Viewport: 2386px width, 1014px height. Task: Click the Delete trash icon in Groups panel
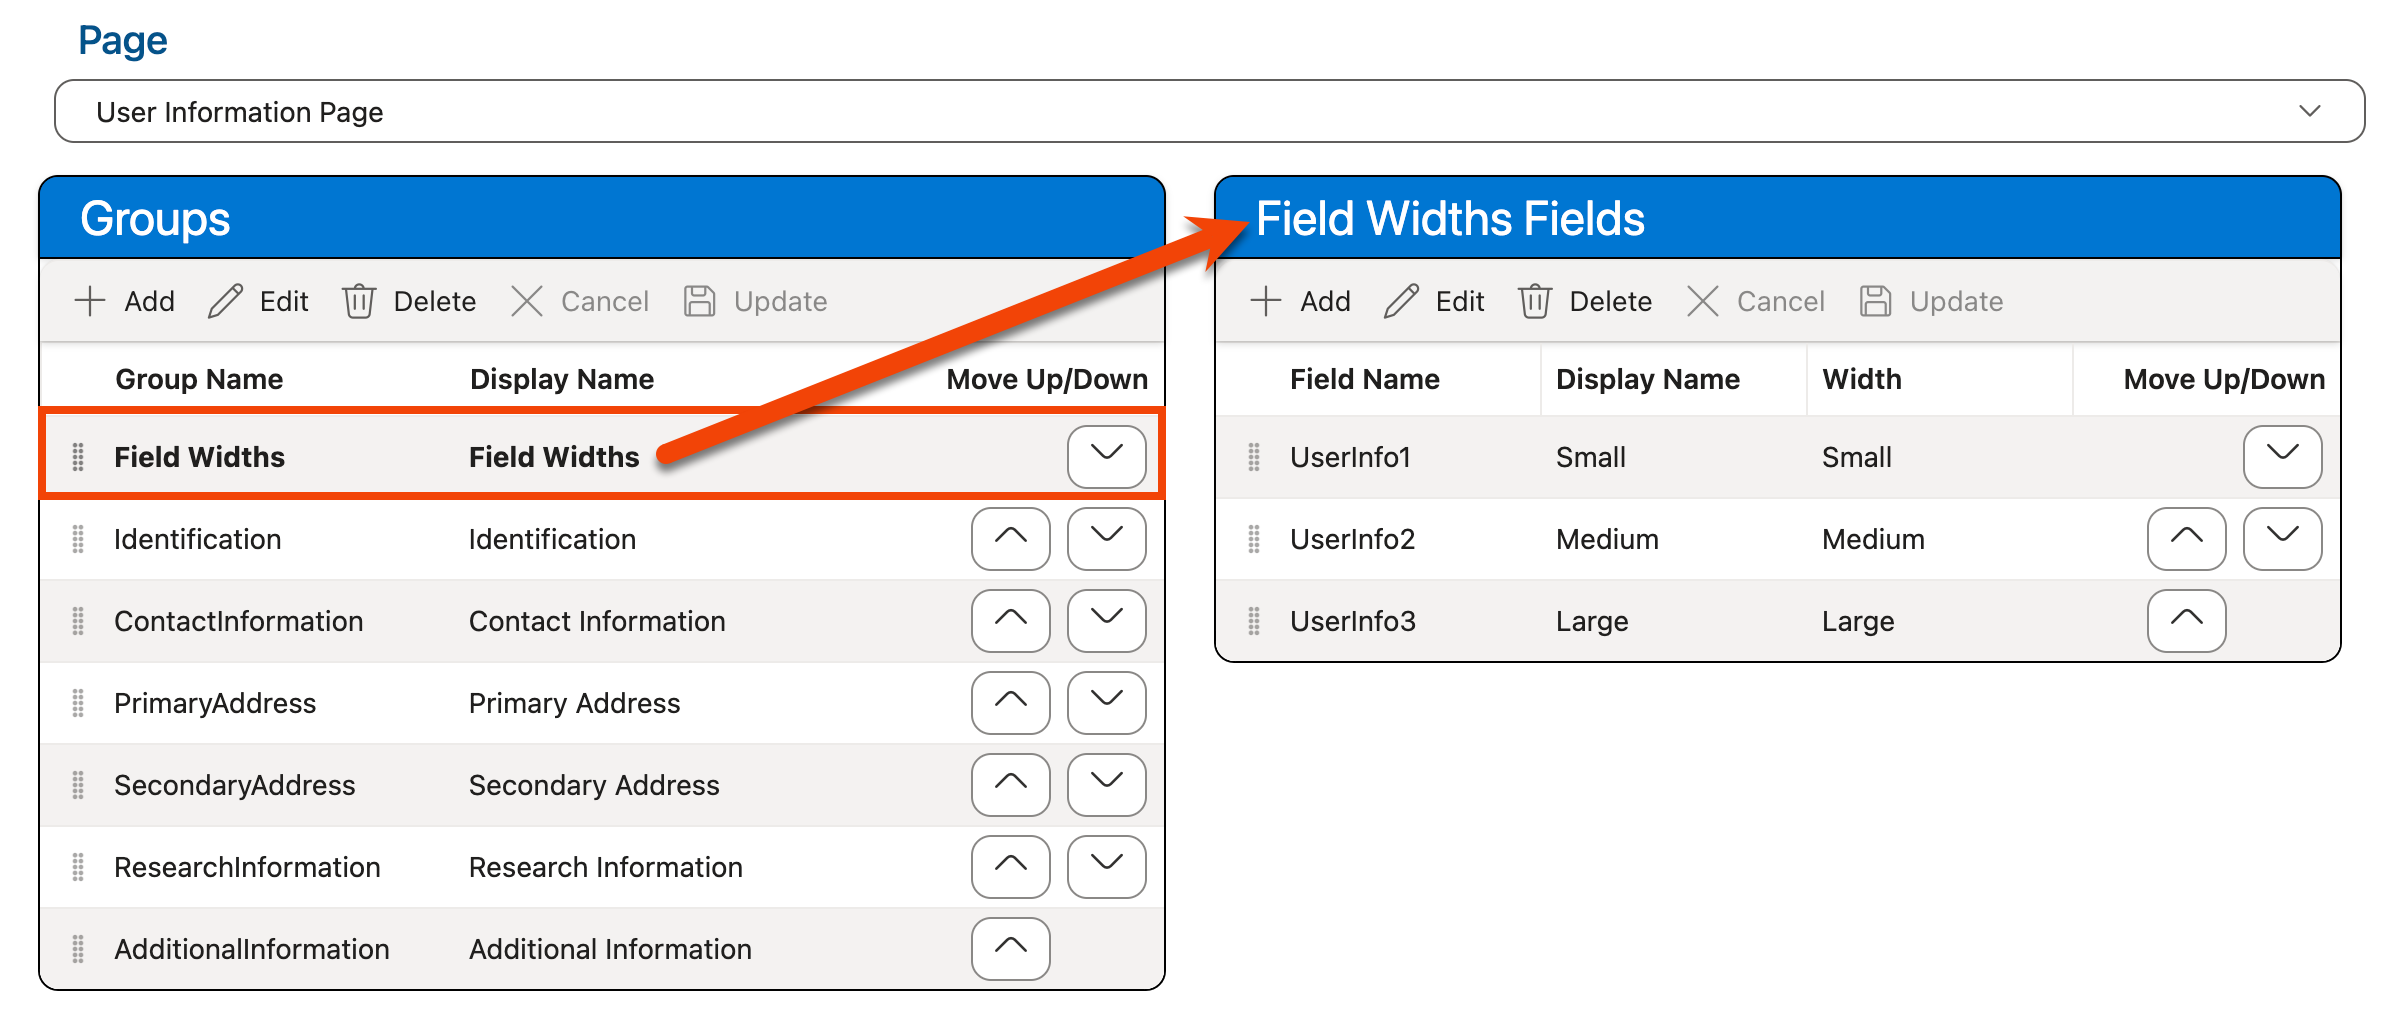pos(361,301)
